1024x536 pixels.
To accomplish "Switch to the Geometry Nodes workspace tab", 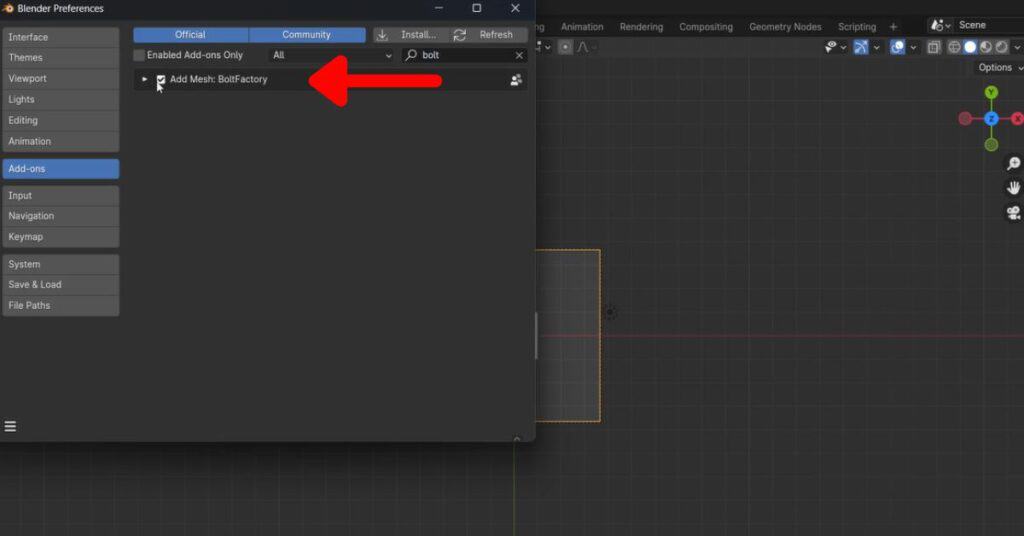I will (x=785, y=27).
